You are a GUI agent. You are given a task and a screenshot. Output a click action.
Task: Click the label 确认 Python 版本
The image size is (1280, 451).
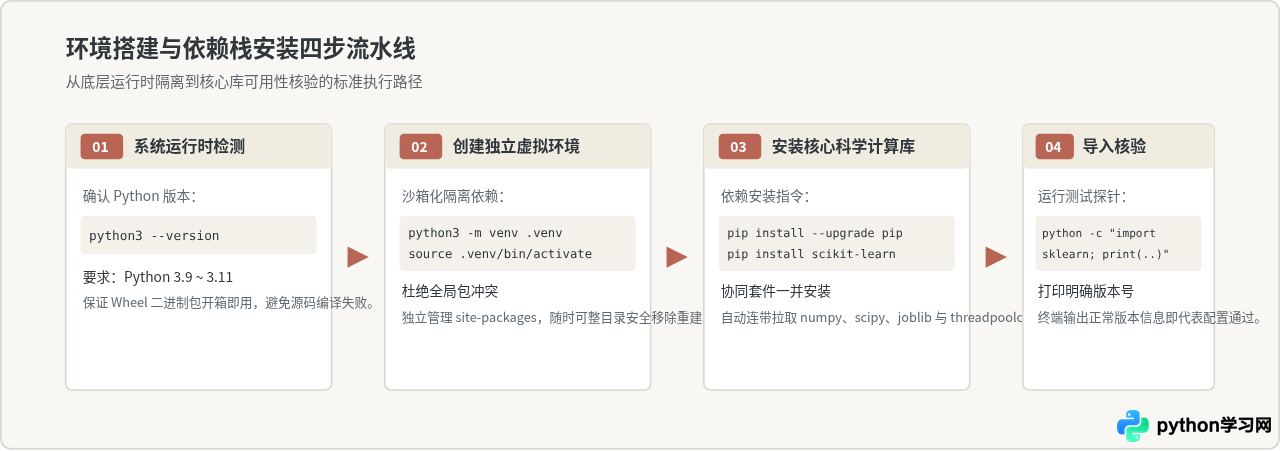coord(139,196)
